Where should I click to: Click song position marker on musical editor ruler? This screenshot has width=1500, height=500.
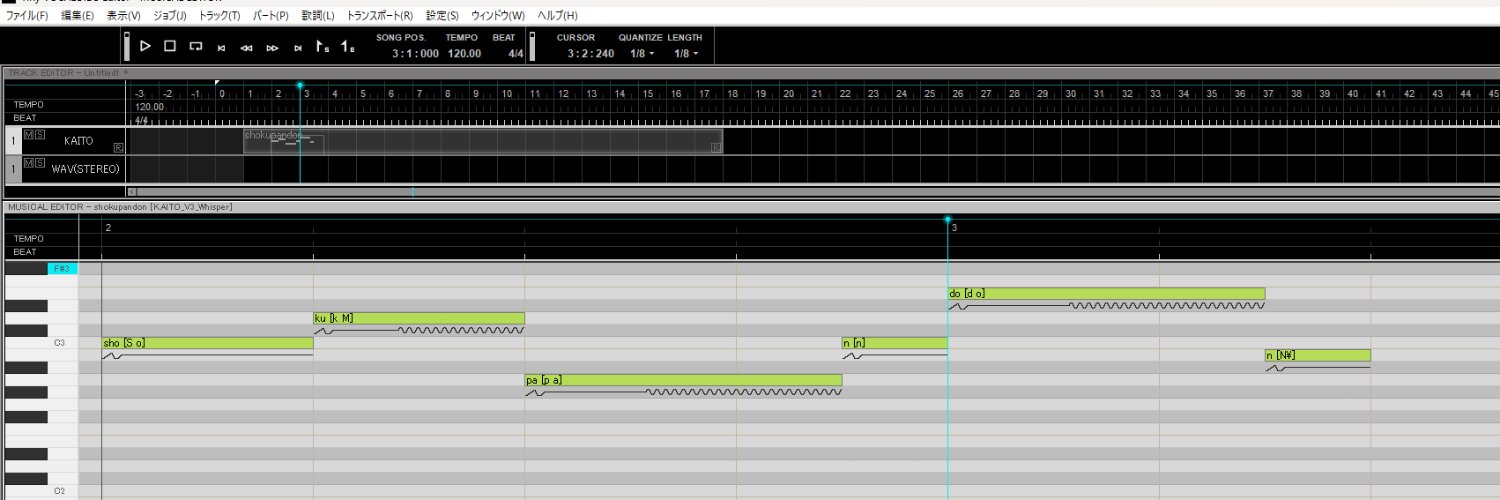coord(948,219)
